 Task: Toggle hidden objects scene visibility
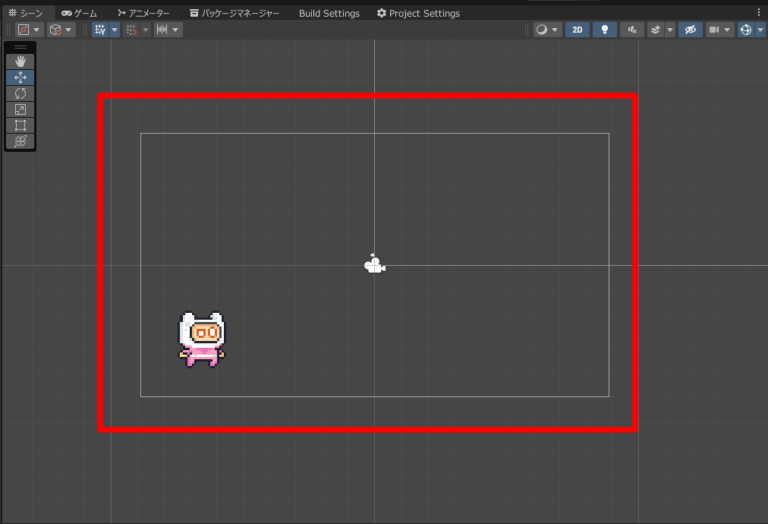tap(690, 30)
